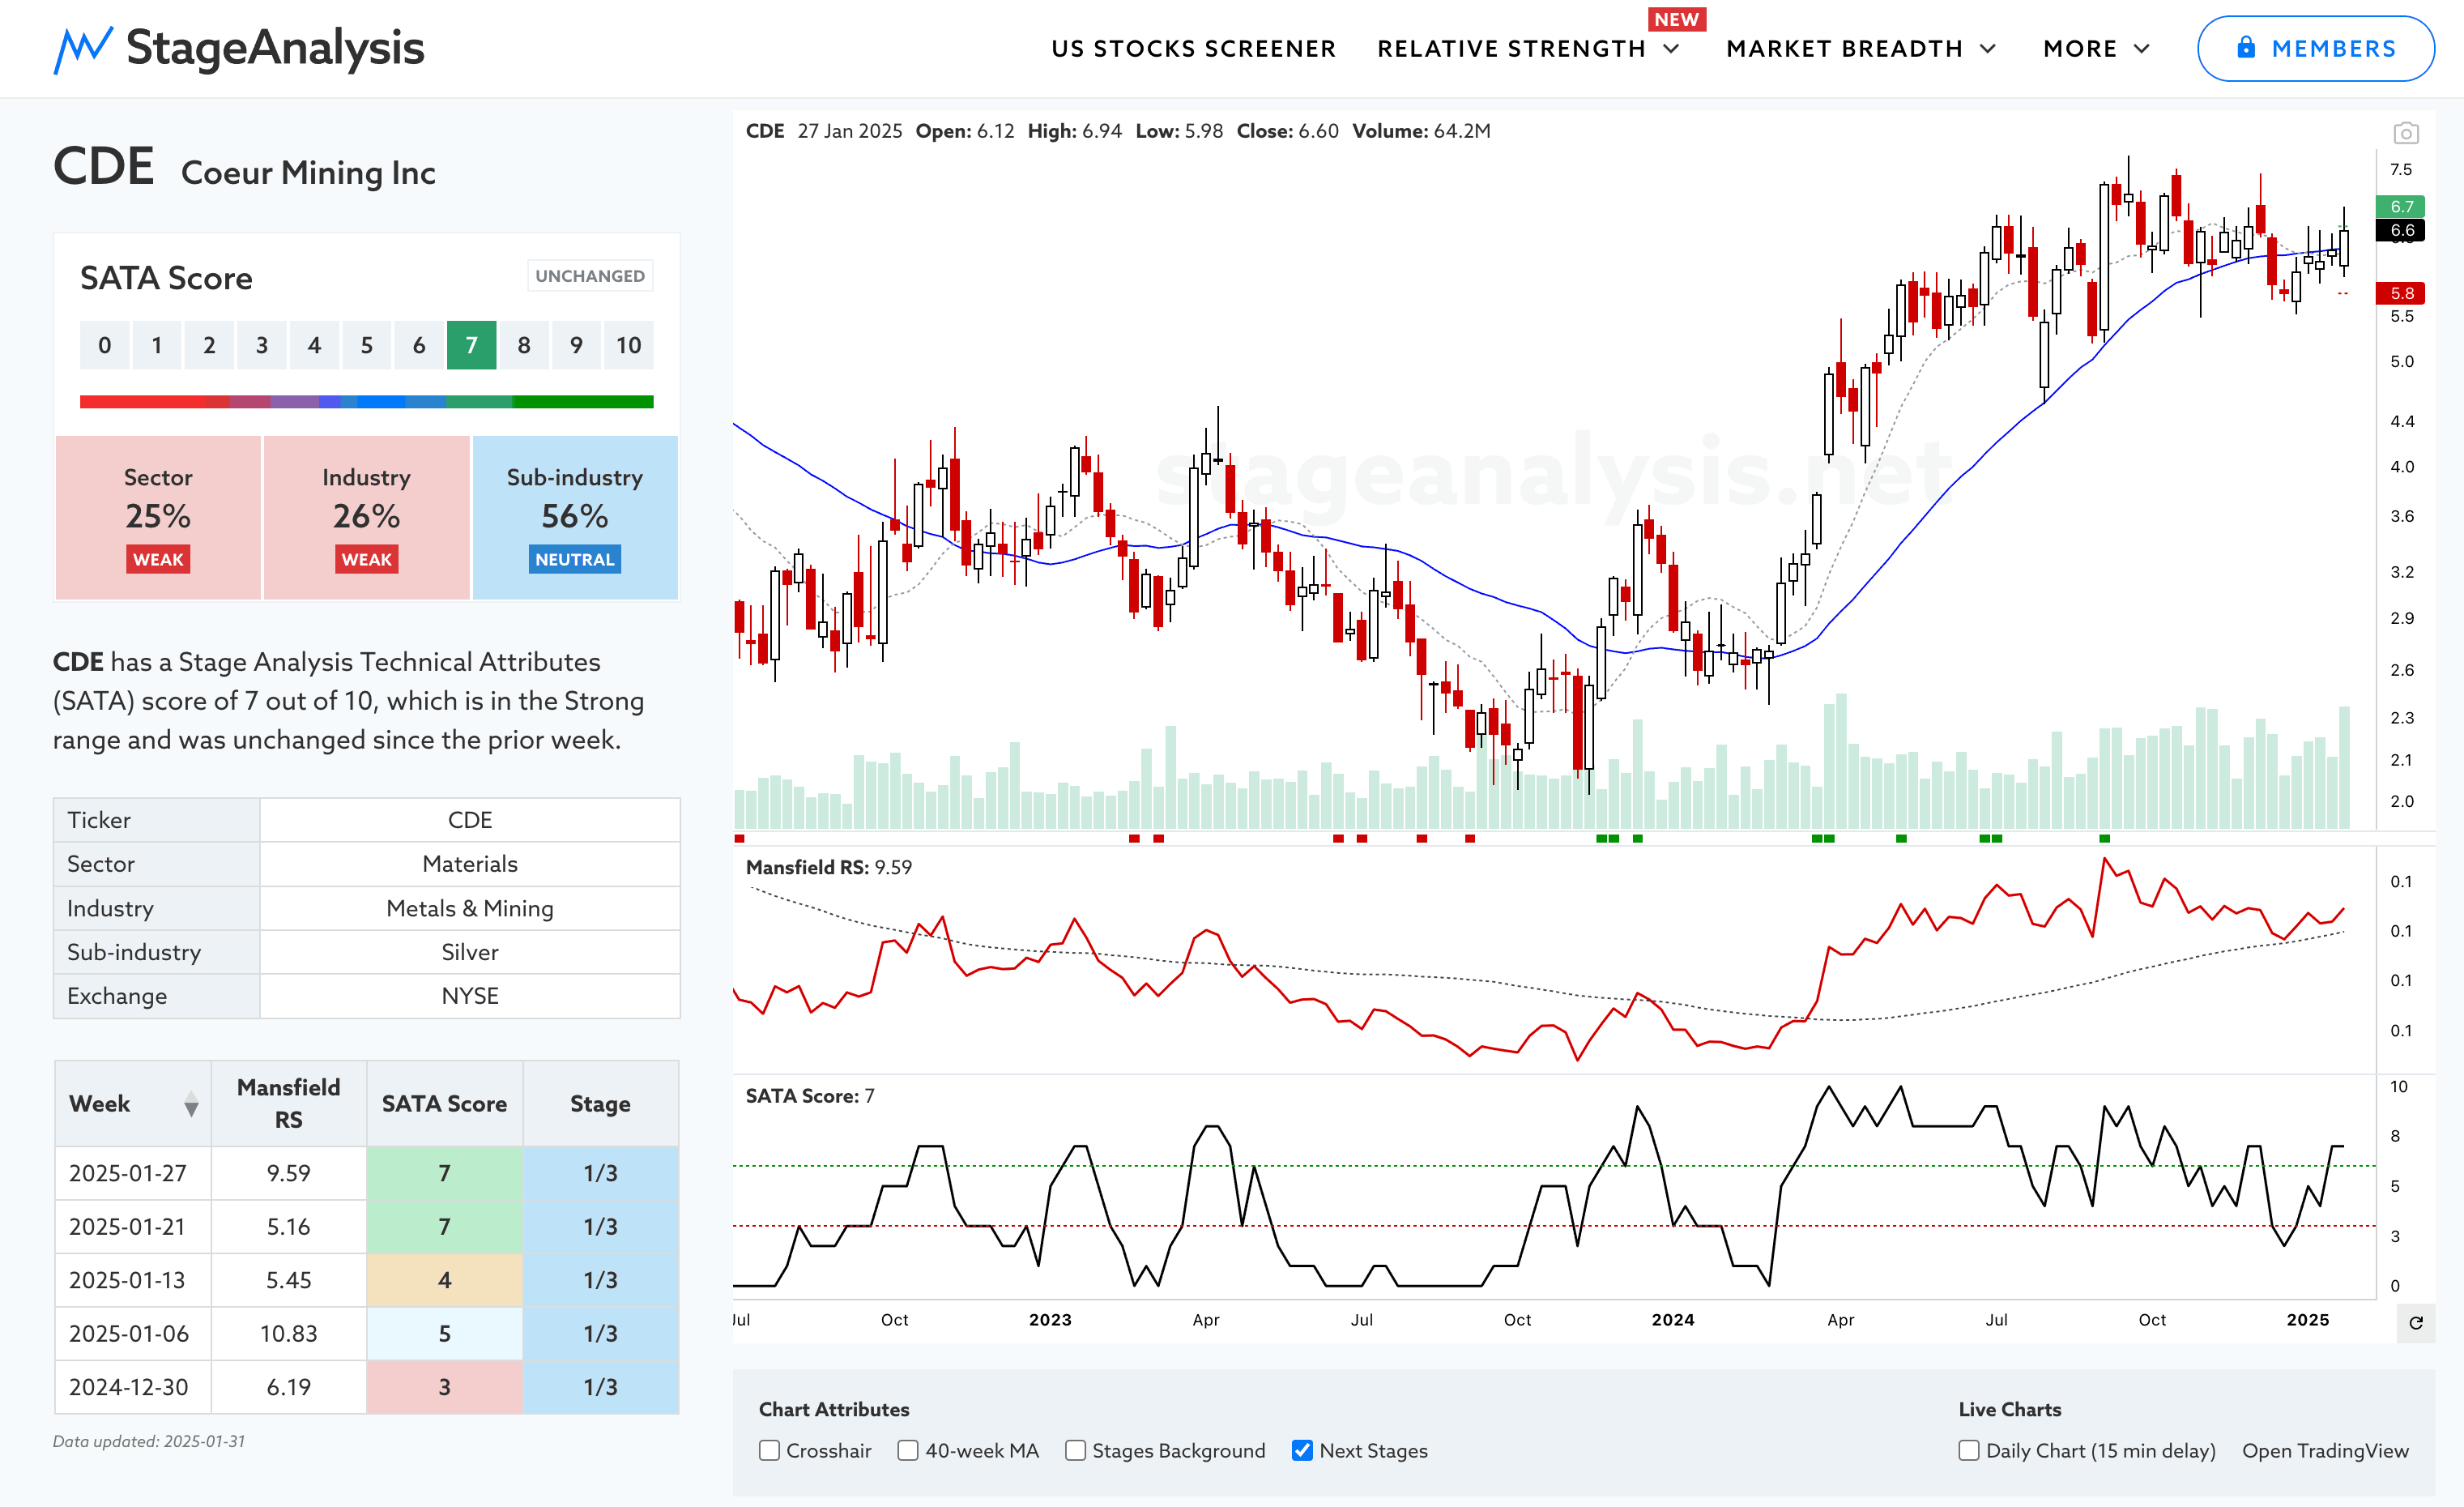
Task: Click the Members button
Action: 2315,48
